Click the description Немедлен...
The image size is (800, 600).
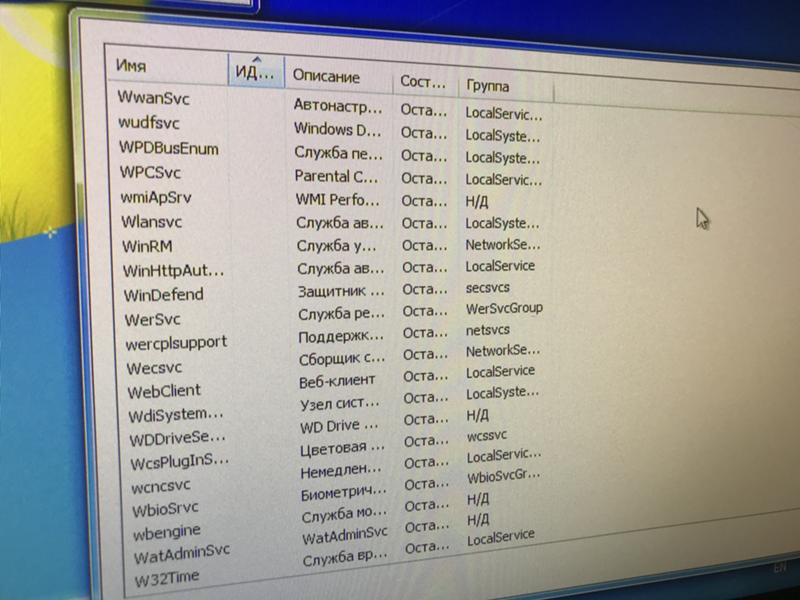[341, 471]
